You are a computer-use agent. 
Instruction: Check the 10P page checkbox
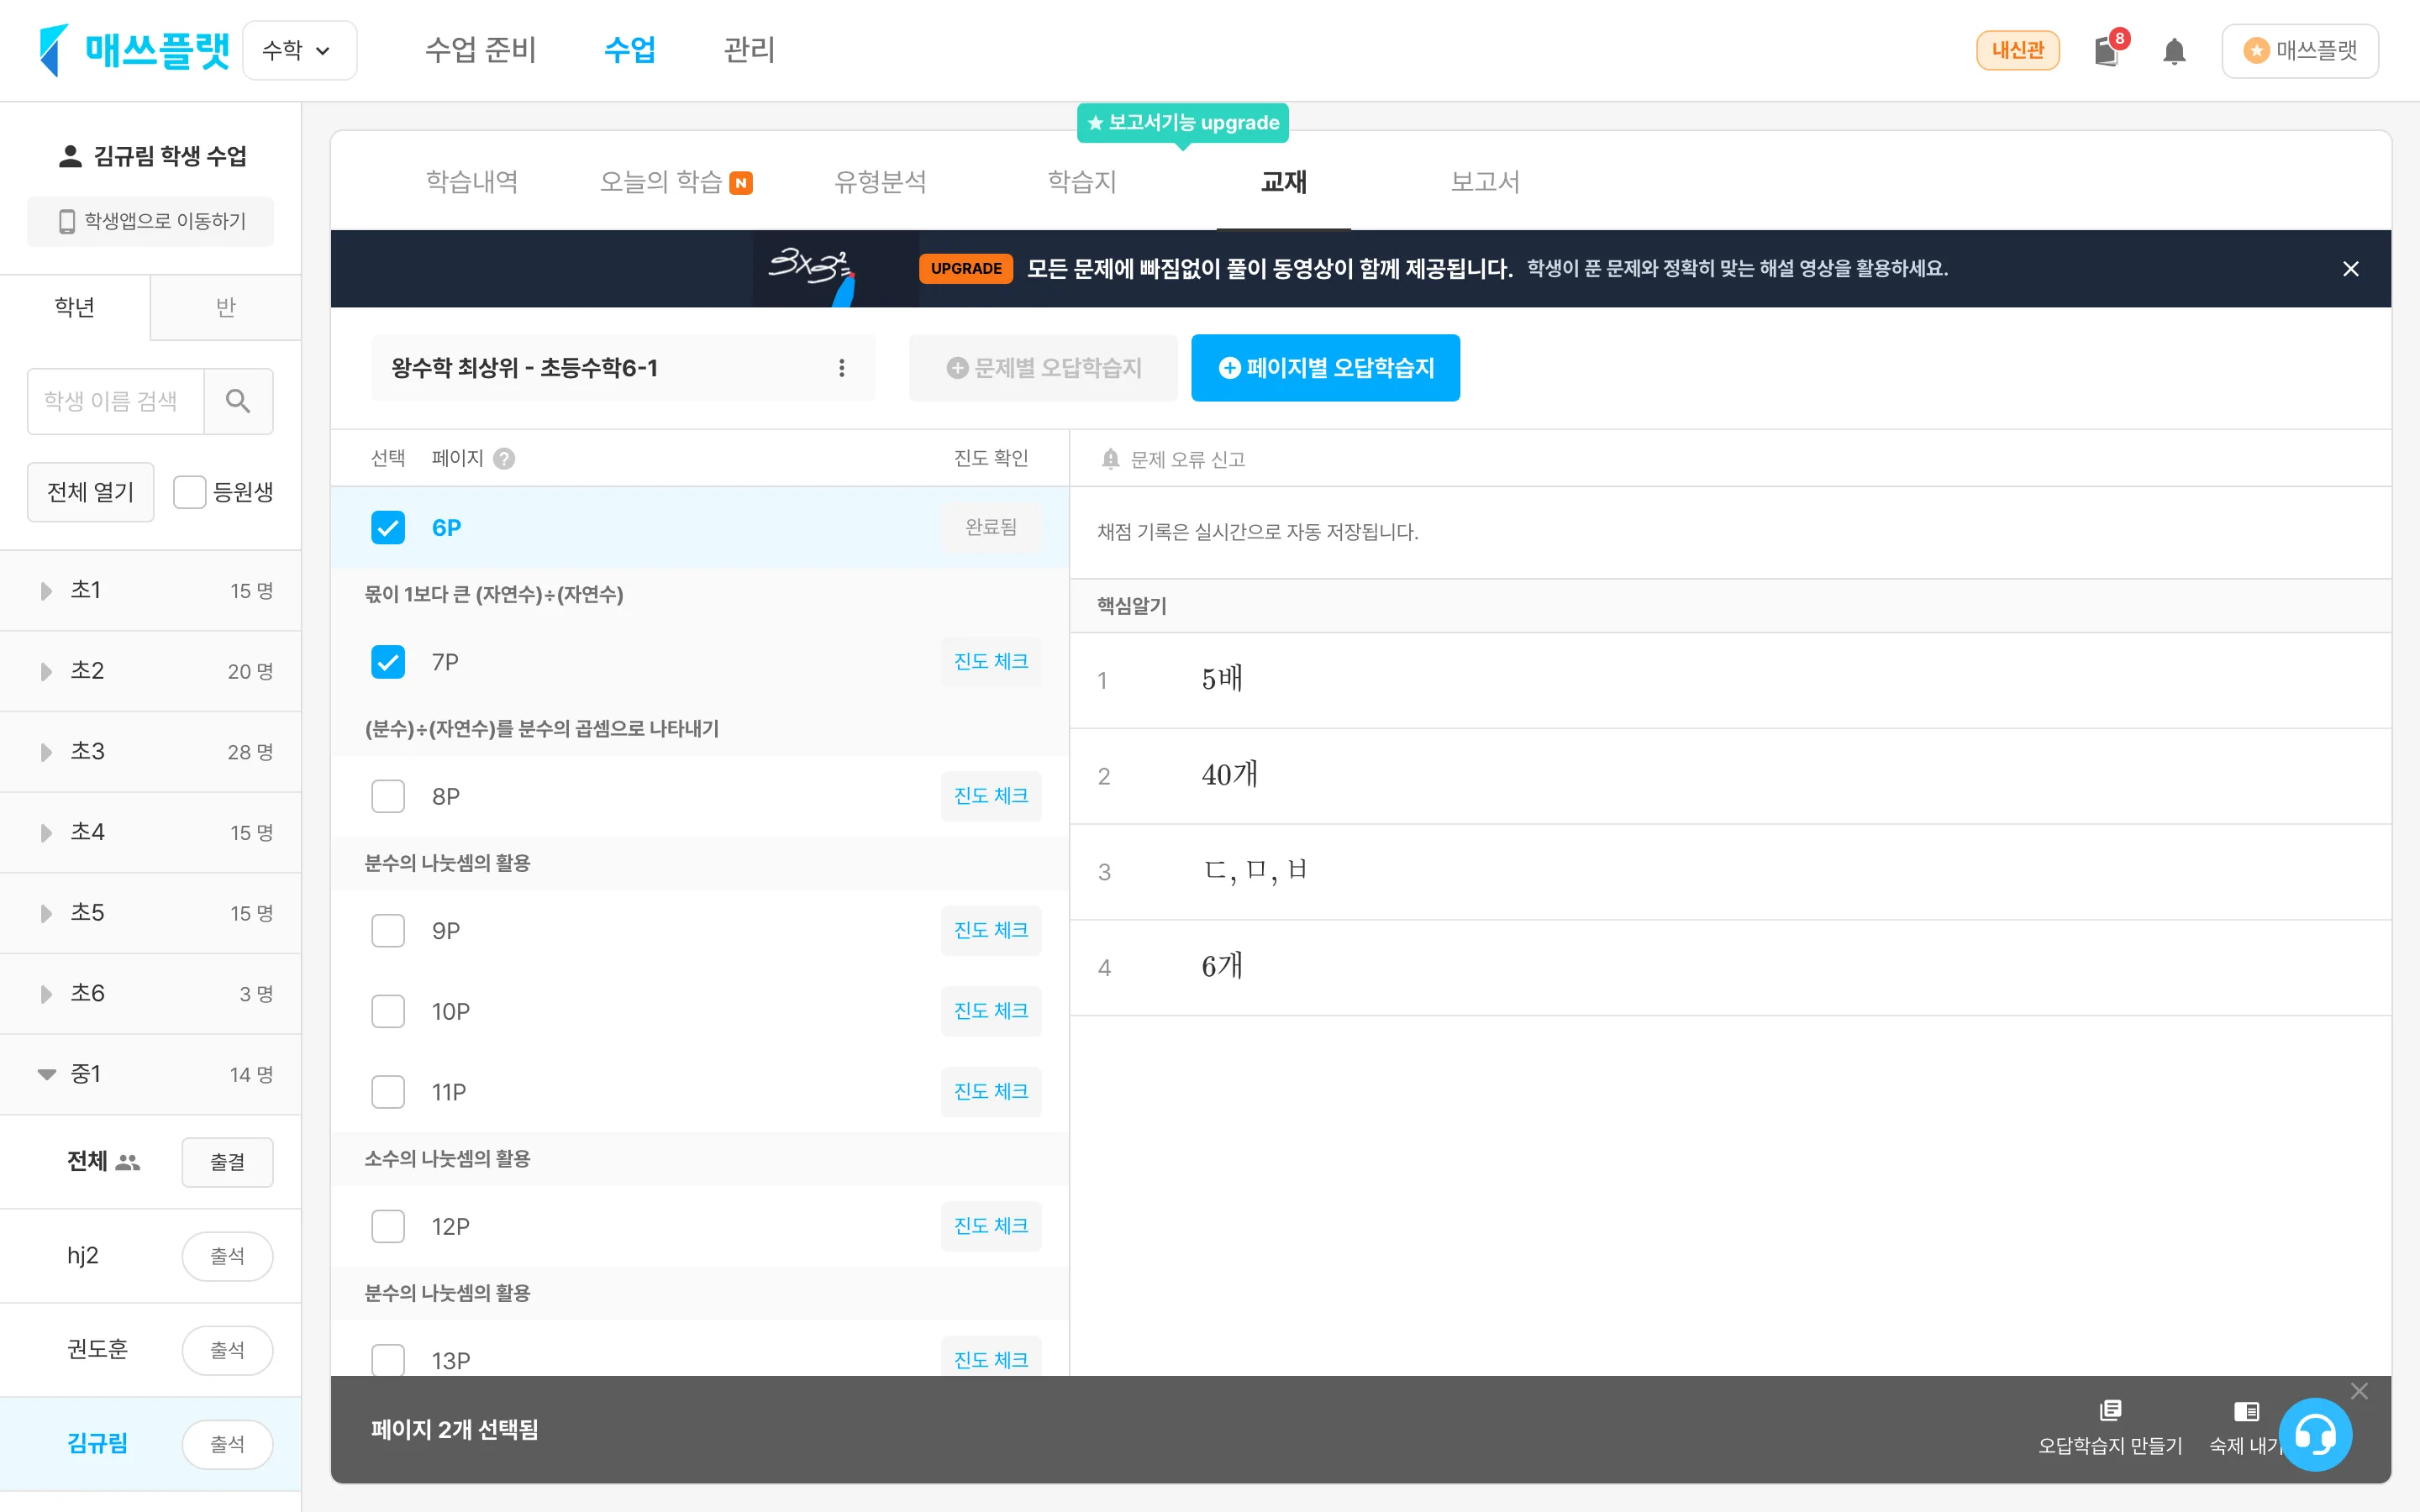(x=388, y=1011)
